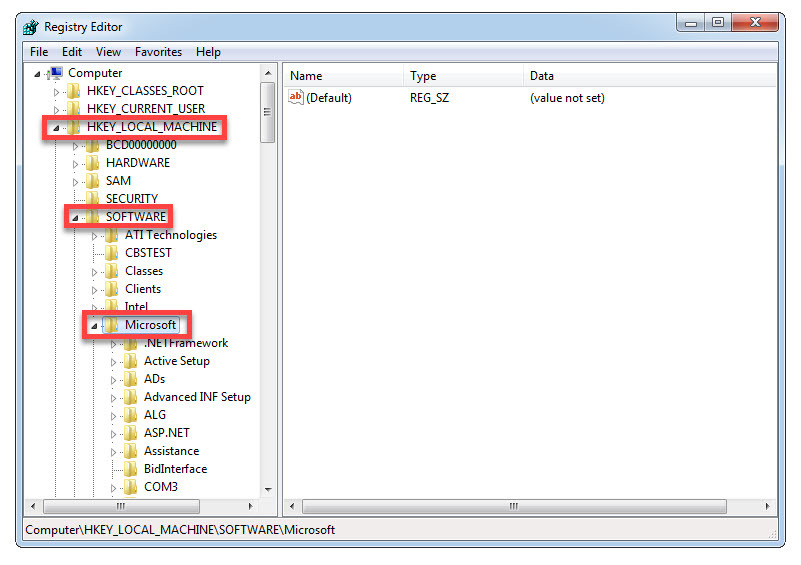Click the ALG folder icon
This screenshot has height=565, width=801.
[131, 415]
